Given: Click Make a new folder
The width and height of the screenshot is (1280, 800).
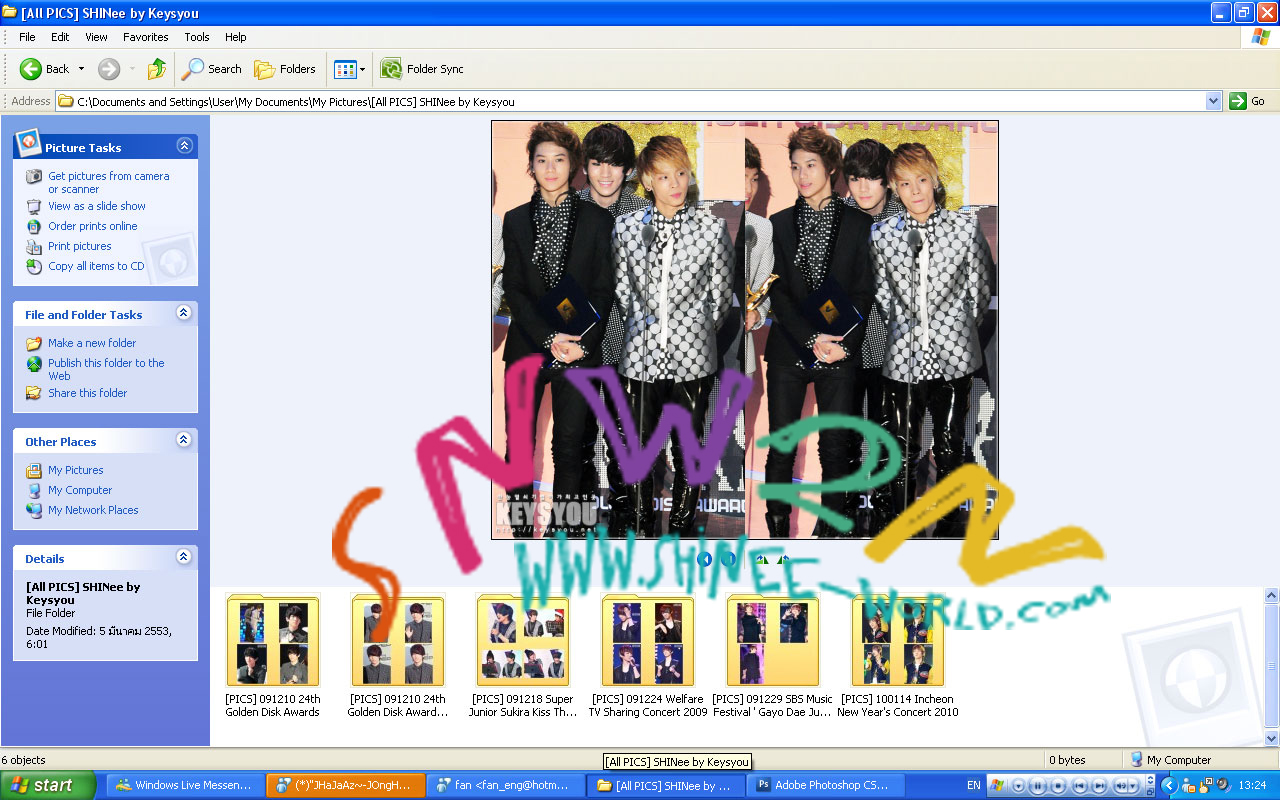Looking at the screenshot, I should tap(92, 343).
